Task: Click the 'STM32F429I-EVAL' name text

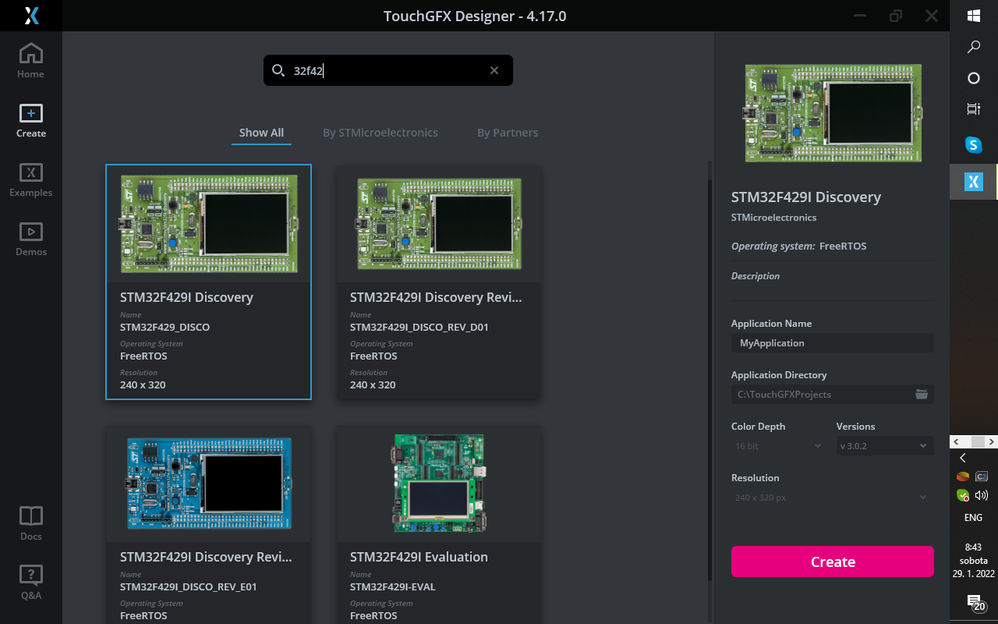Action: click(x=393, y=587)
